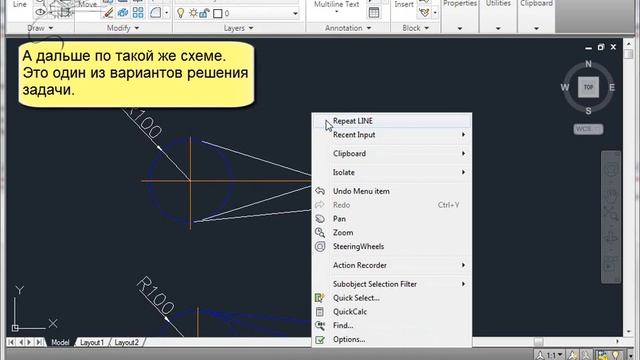The image size is (640, 360).
Task: Click the first-tab navigation arrow
Action: 11,342
